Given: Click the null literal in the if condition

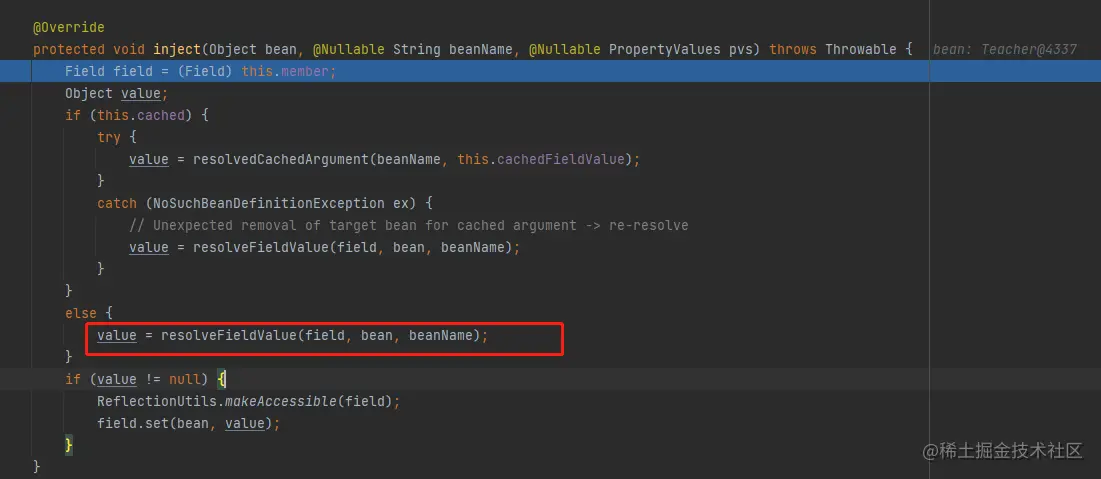Looking at the screenshot, I should tap(185, 379).
